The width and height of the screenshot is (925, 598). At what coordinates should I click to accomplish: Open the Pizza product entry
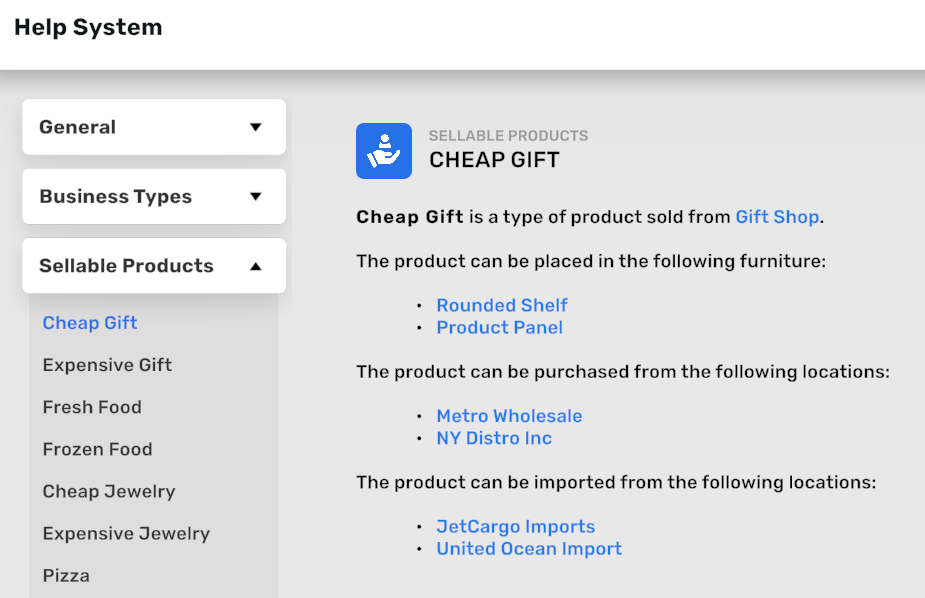(66, 575)
